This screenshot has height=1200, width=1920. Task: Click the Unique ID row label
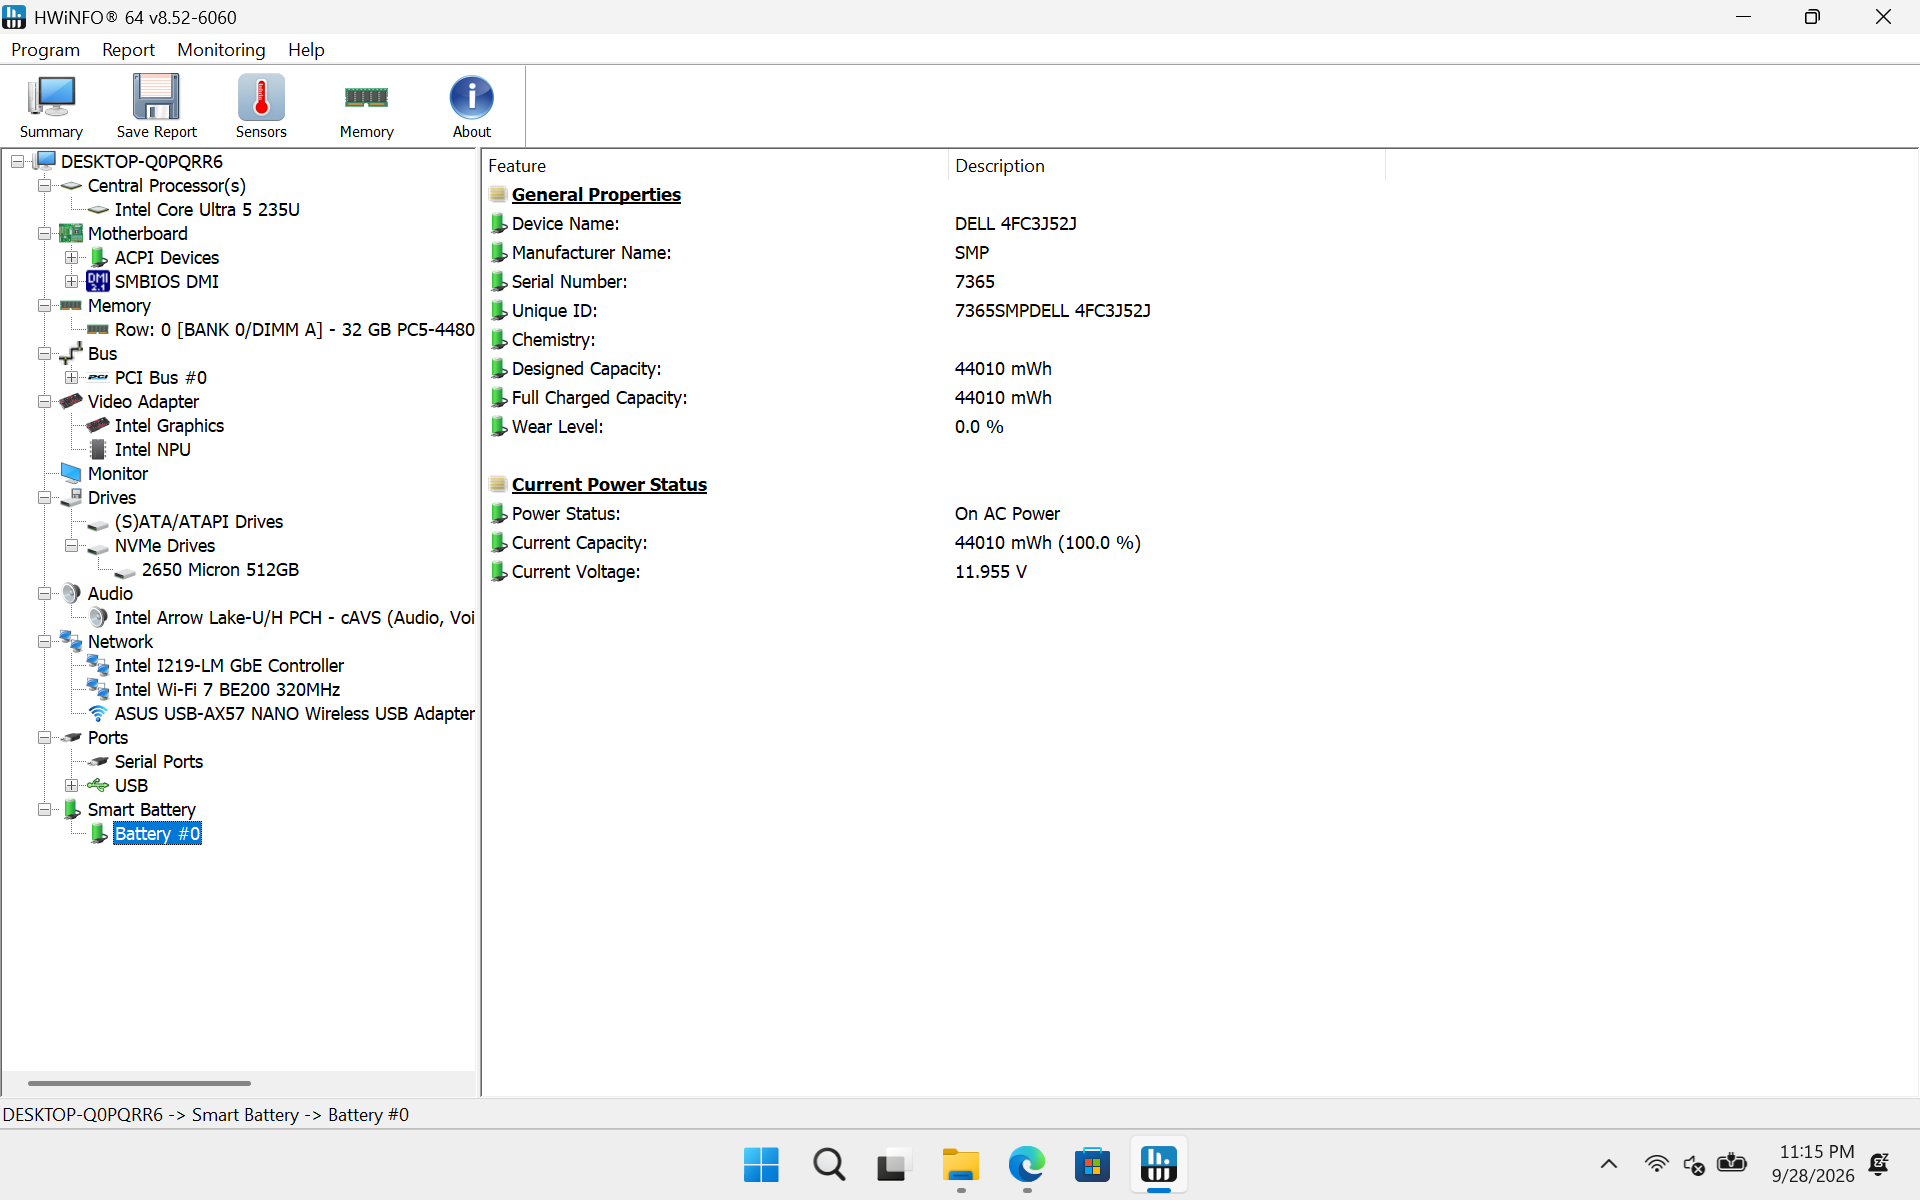pyautogui.click(x=554, y=310)
